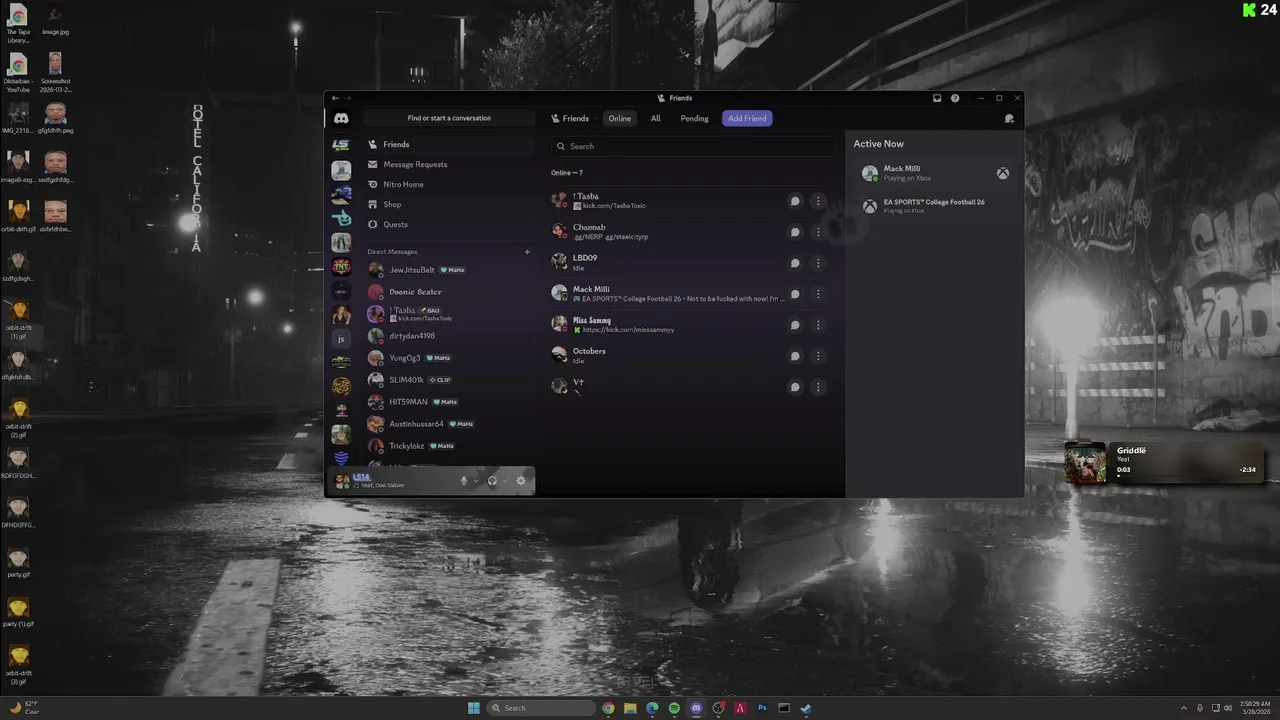Open Mack Milli card in Active Now

(x=935, y=173)
